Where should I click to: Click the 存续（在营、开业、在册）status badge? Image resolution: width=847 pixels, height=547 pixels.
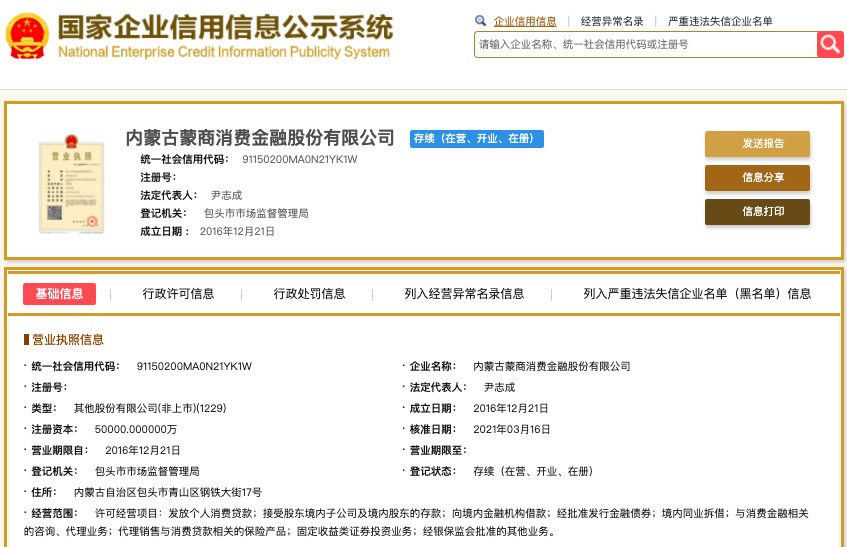point(476,139)
